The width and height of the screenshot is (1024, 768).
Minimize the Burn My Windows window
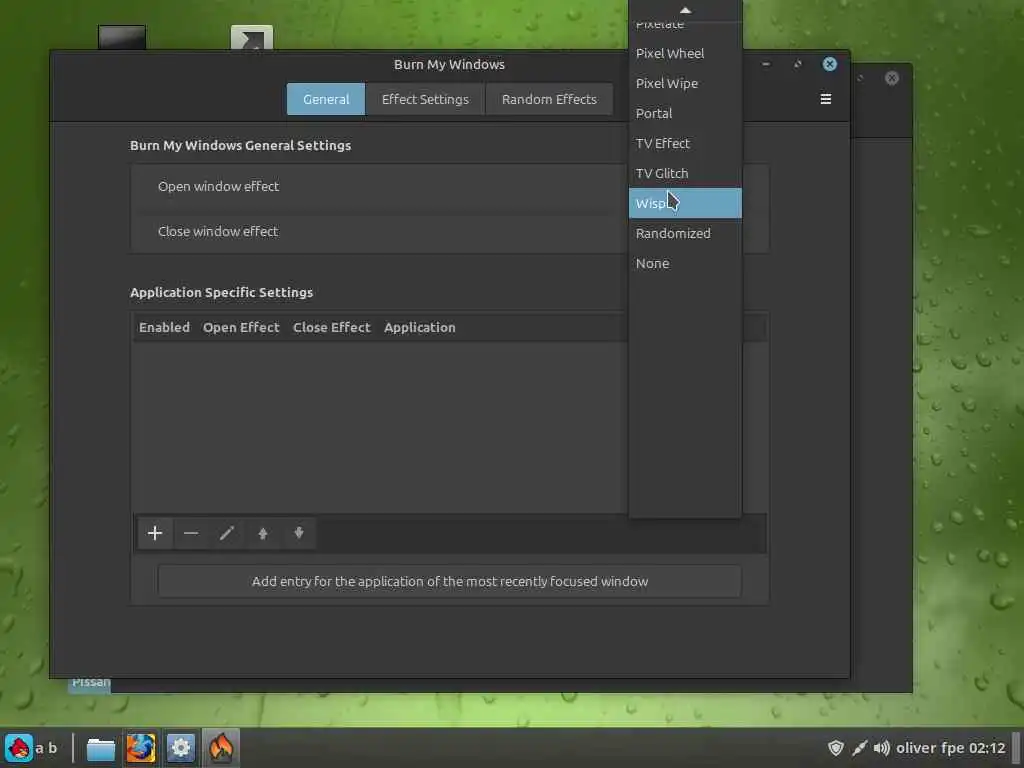[766, 64]
